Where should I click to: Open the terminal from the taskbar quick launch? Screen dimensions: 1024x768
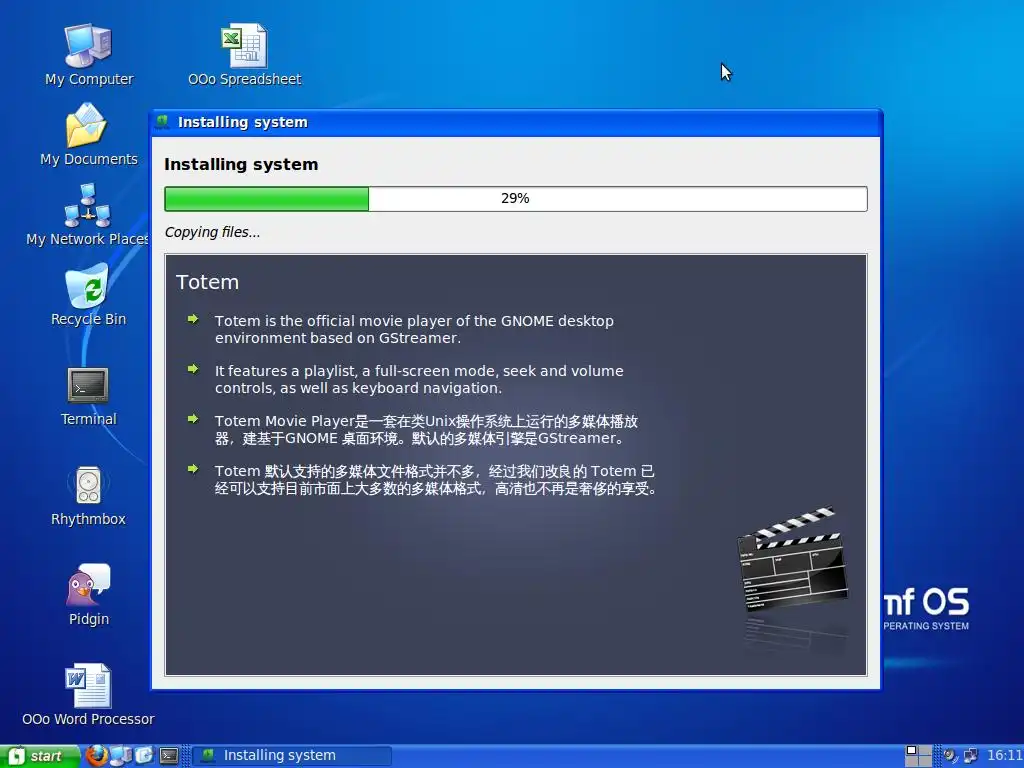[x=169, y=756]
